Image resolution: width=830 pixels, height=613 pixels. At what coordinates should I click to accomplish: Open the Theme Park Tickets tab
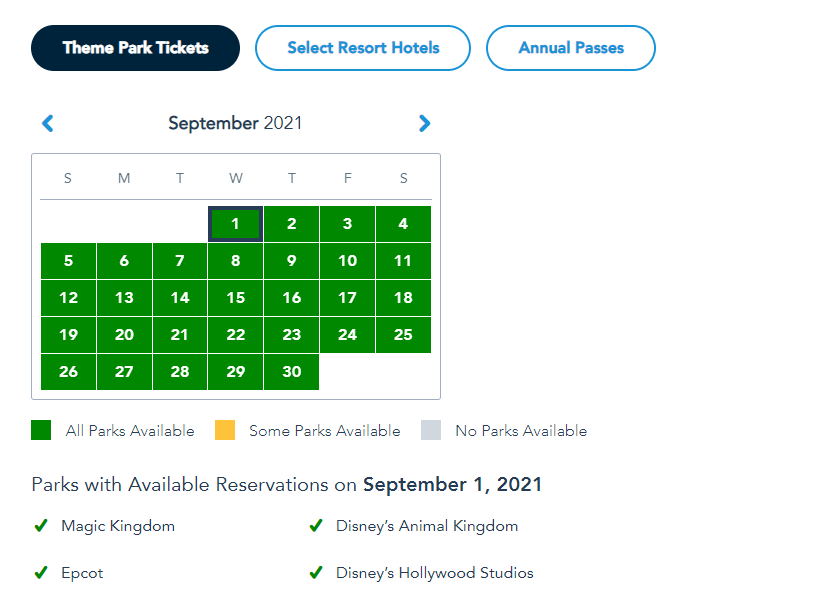tap(136, 48)
